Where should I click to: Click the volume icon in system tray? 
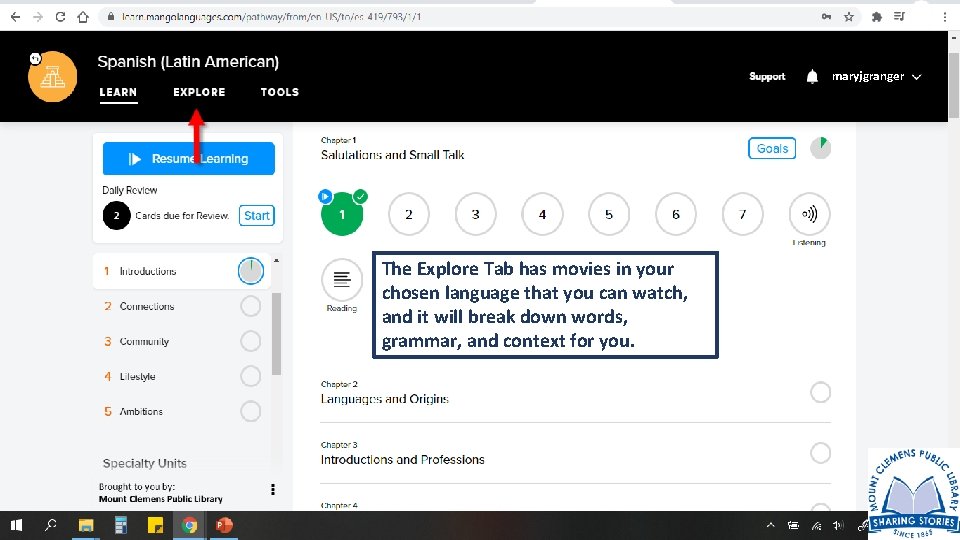pos(838,525)
